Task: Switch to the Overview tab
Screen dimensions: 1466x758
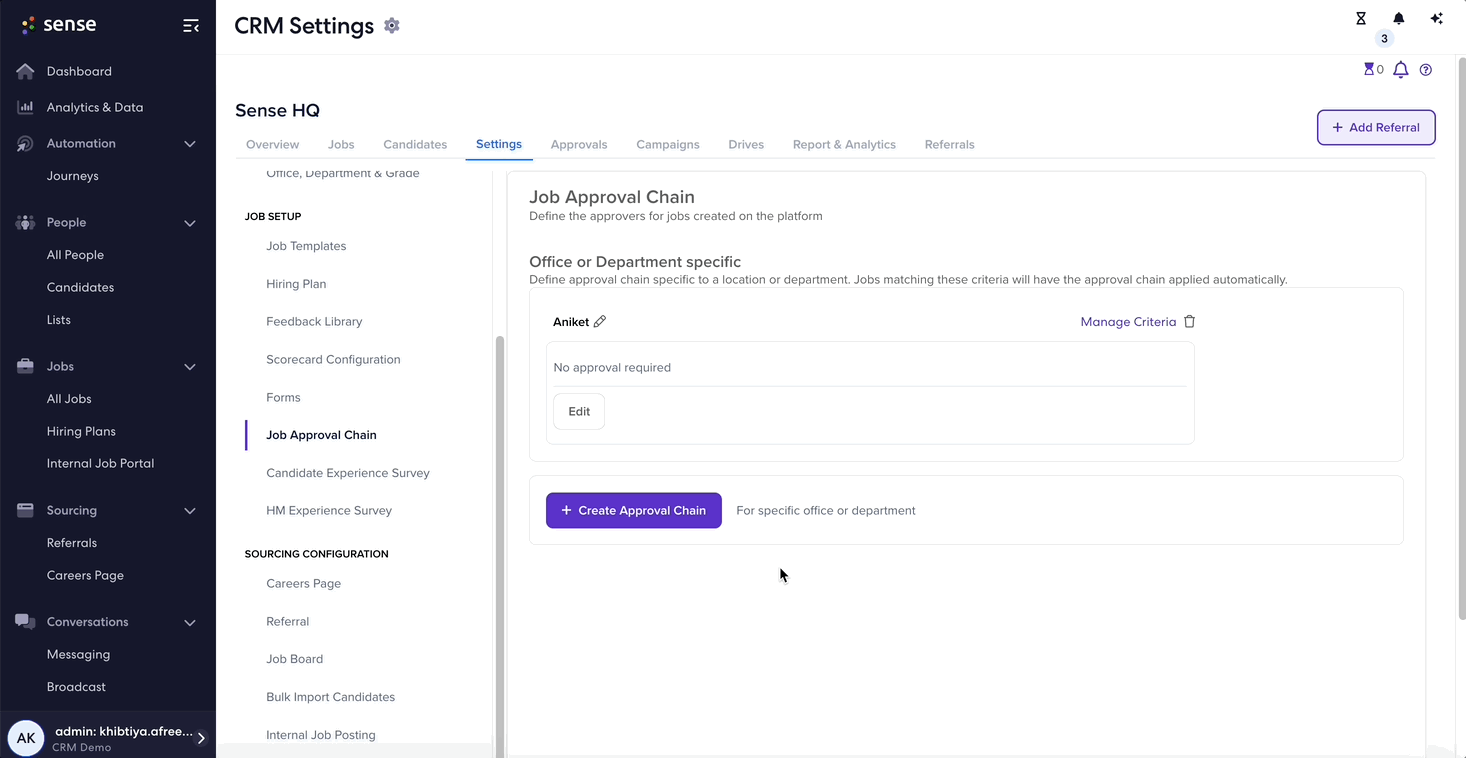Action: (x=273, y=144)
